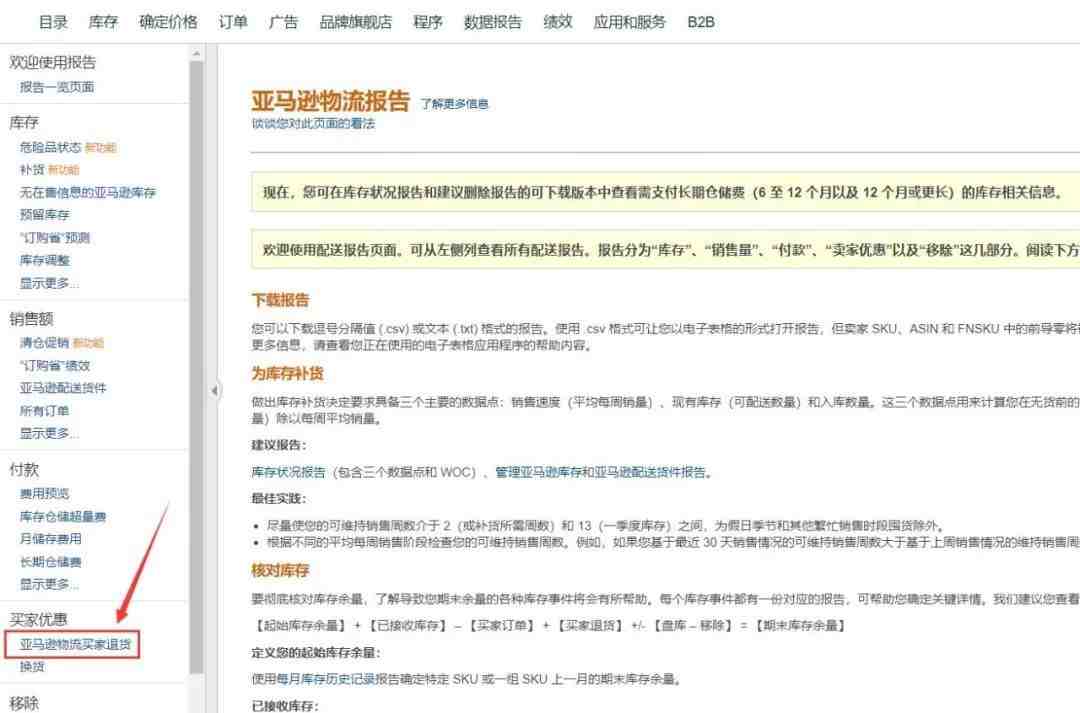Select the 数据报告 top menu item

pyautogui.click(x=493, y=22)
